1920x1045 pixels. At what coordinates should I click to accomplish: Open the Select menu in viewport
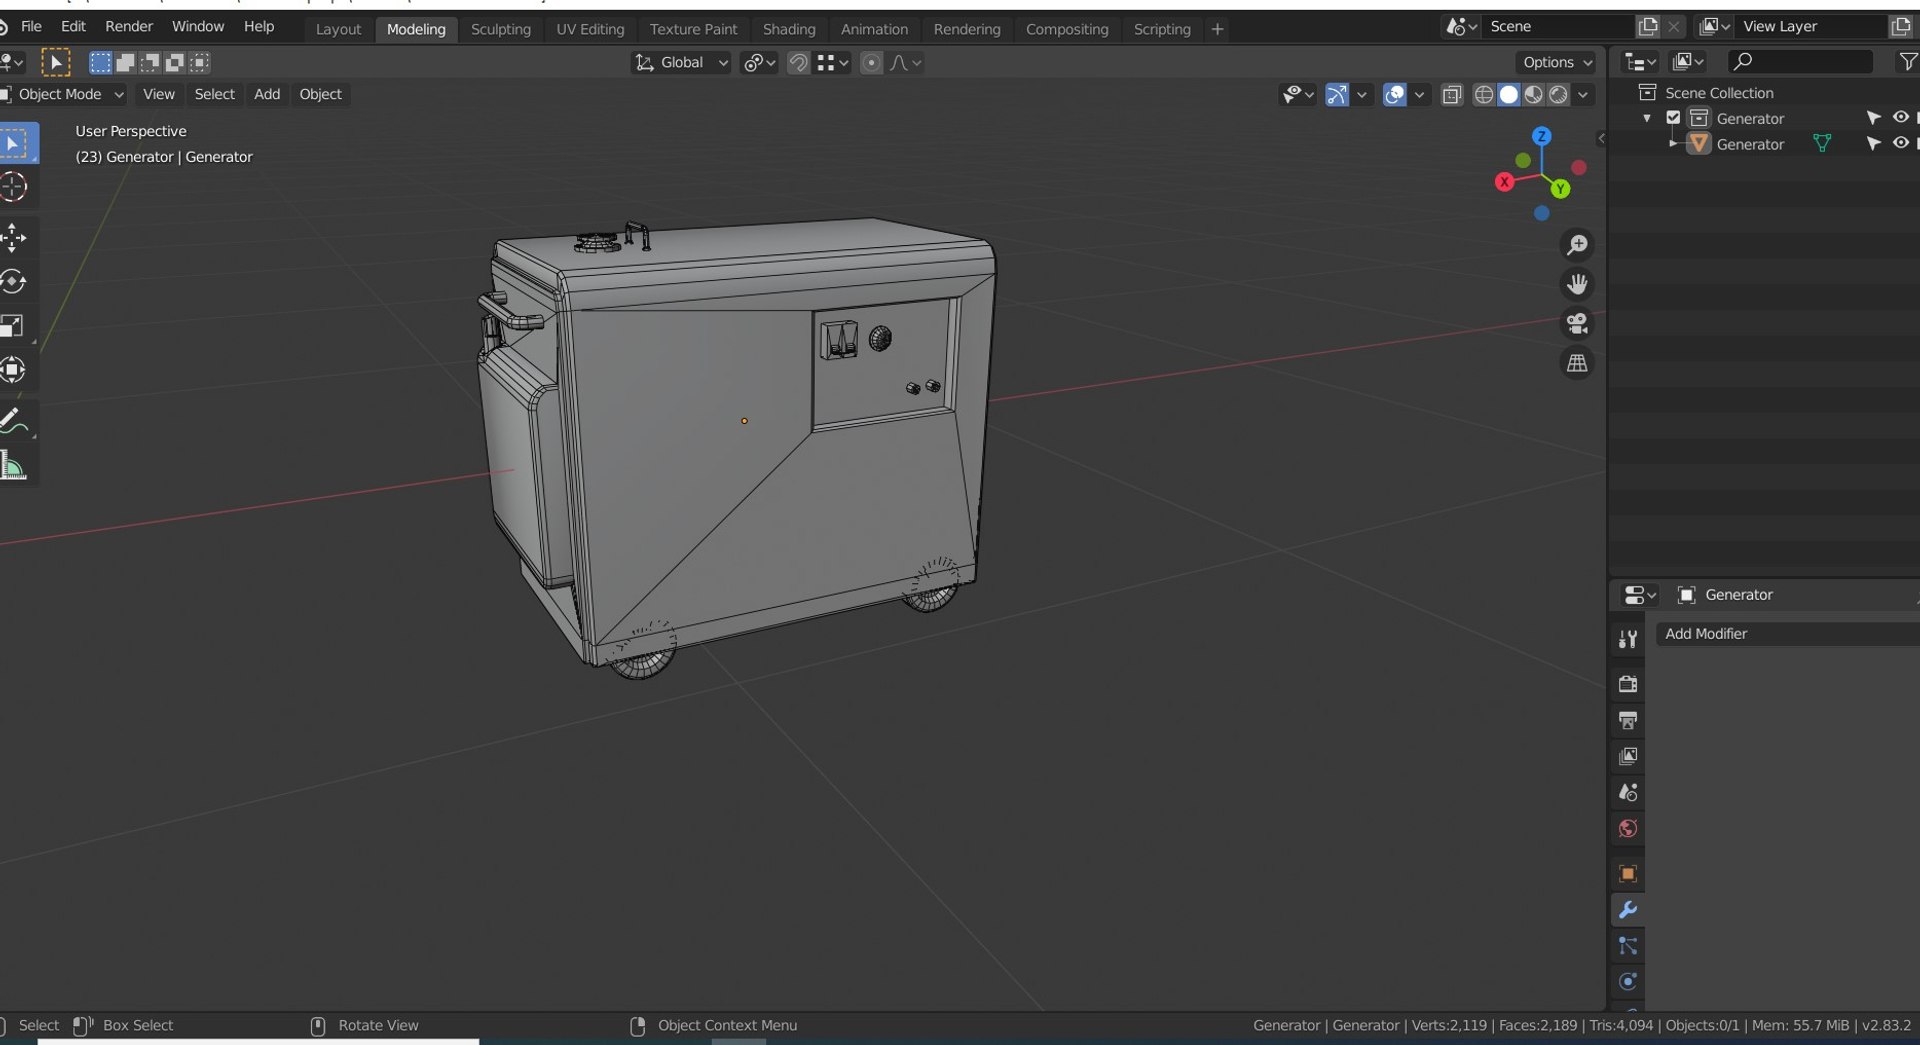[215, 94]
